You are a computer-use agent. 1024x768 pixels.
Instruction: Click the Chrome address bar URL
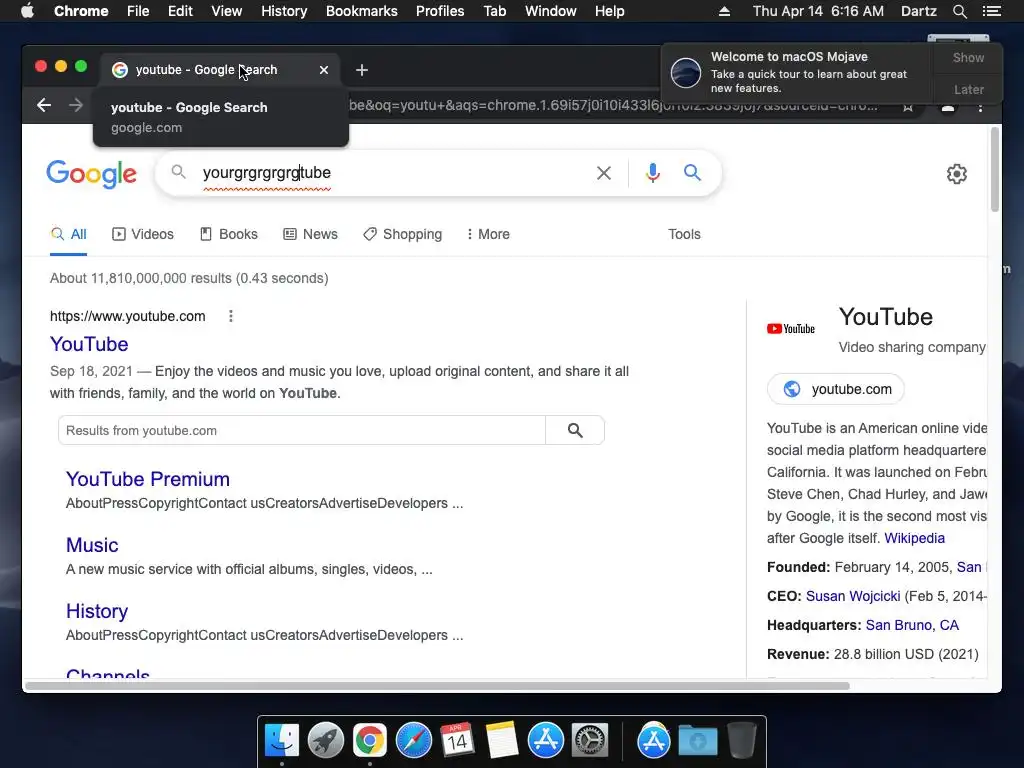tap(614, 105)
